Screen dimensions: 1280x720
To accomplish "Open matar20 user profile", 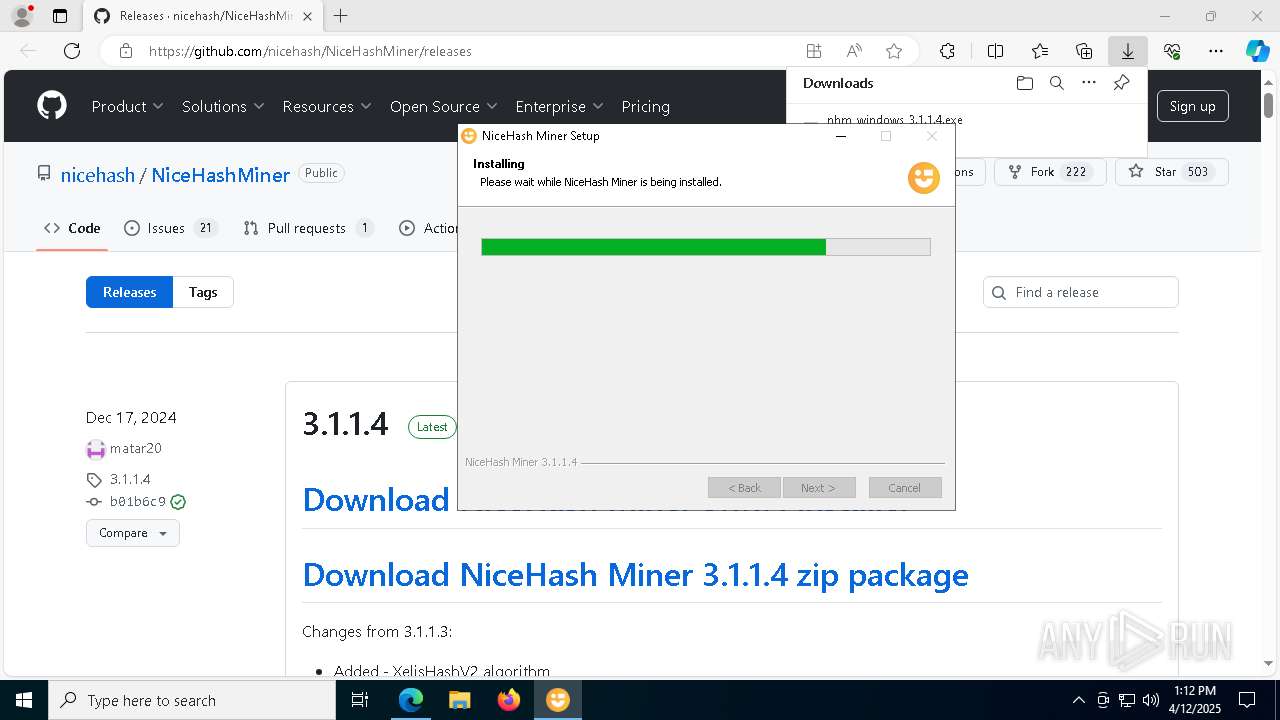I will (135, 449).
